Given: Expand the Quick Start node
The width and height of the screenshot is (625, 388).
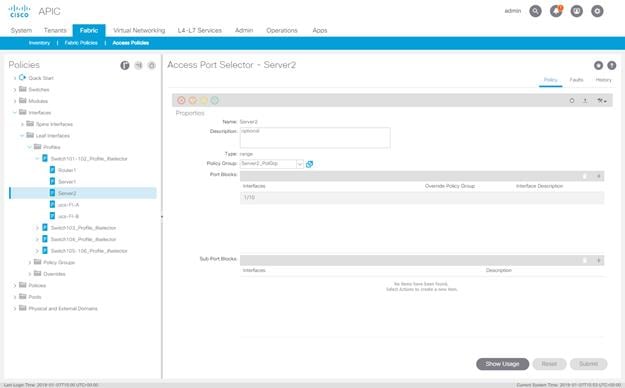Looking at the screenshot, I should [x=15, y=78].
